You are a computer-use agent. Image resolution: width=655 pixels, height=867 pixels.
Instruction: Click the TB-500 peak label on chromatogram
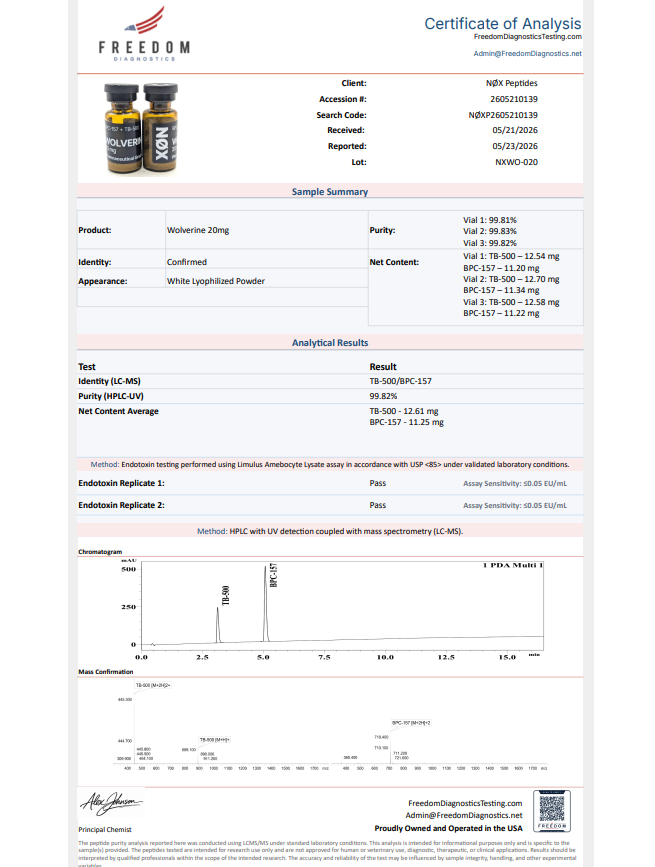coord(226,596)
